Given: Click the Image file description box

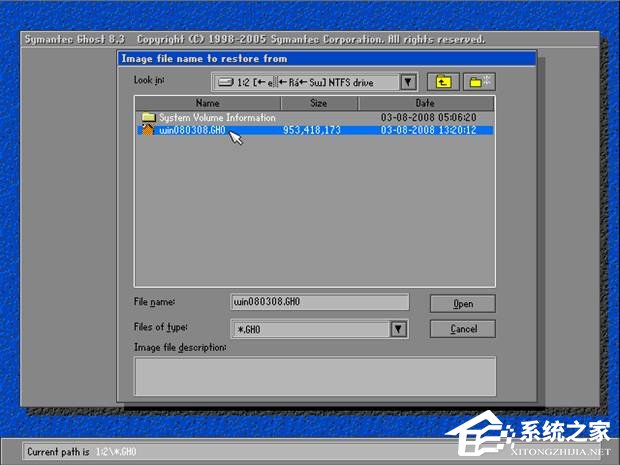Looking at the screenshot, I should click(315, 376).
